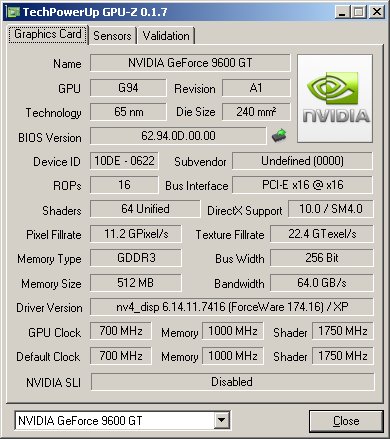The height and width of the screenshot is (439, 390).
Task: Click the Name field NVIDIA GeForce 9600 GT
Action: pos(190,63)
